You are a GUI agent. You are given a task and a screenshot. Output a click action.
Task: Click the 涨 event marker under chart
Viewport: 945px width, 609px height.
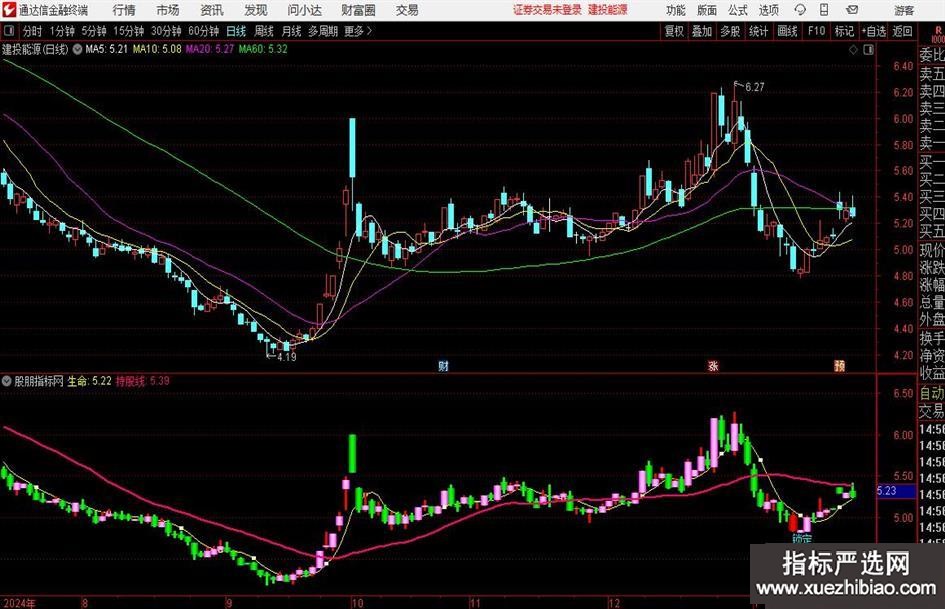pyautogui.click(x=713, y=366)
